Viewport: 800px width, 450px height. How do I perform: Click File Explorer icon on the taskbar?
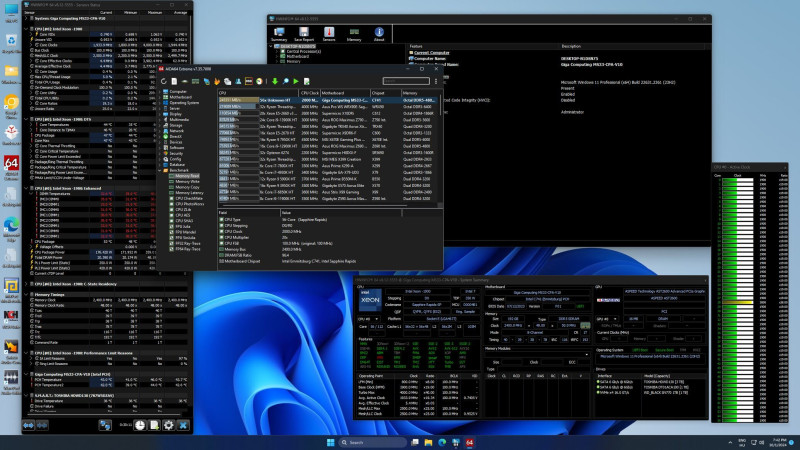(428, 442)
